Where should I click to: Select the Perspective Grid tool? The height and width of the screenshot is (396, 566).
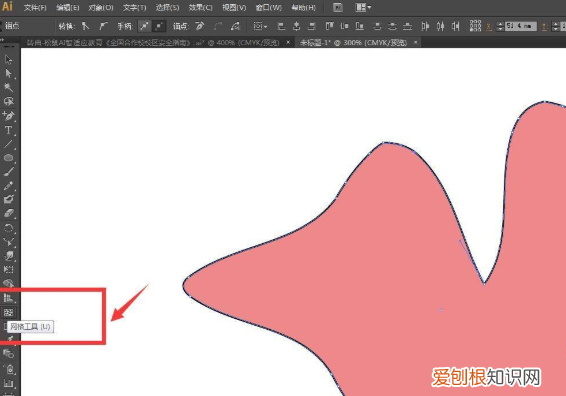click(8, 298)
